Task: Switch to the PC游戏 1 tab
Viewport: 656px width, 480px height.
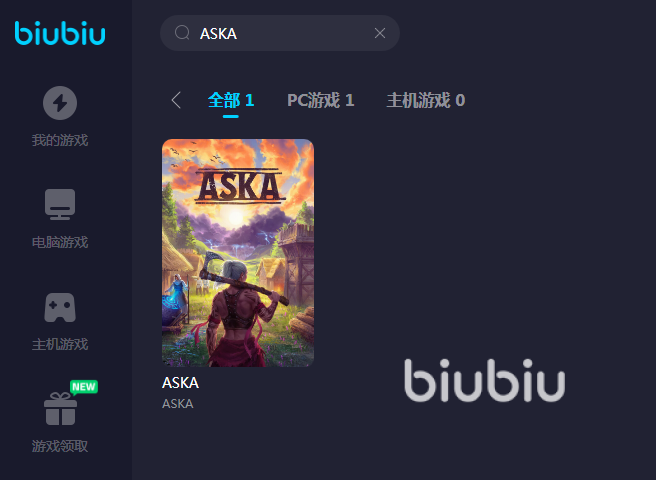Action: click(320, 100)
